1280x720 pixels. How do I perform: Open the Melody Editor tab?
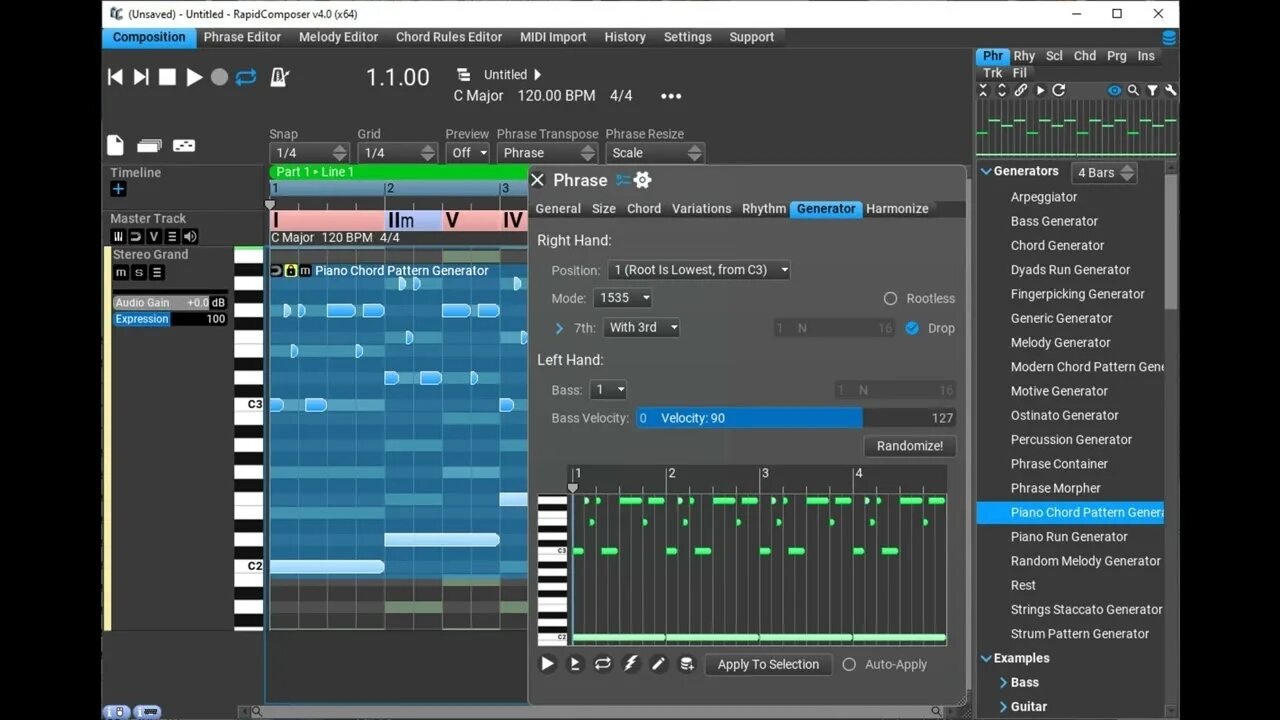[338, 37]
